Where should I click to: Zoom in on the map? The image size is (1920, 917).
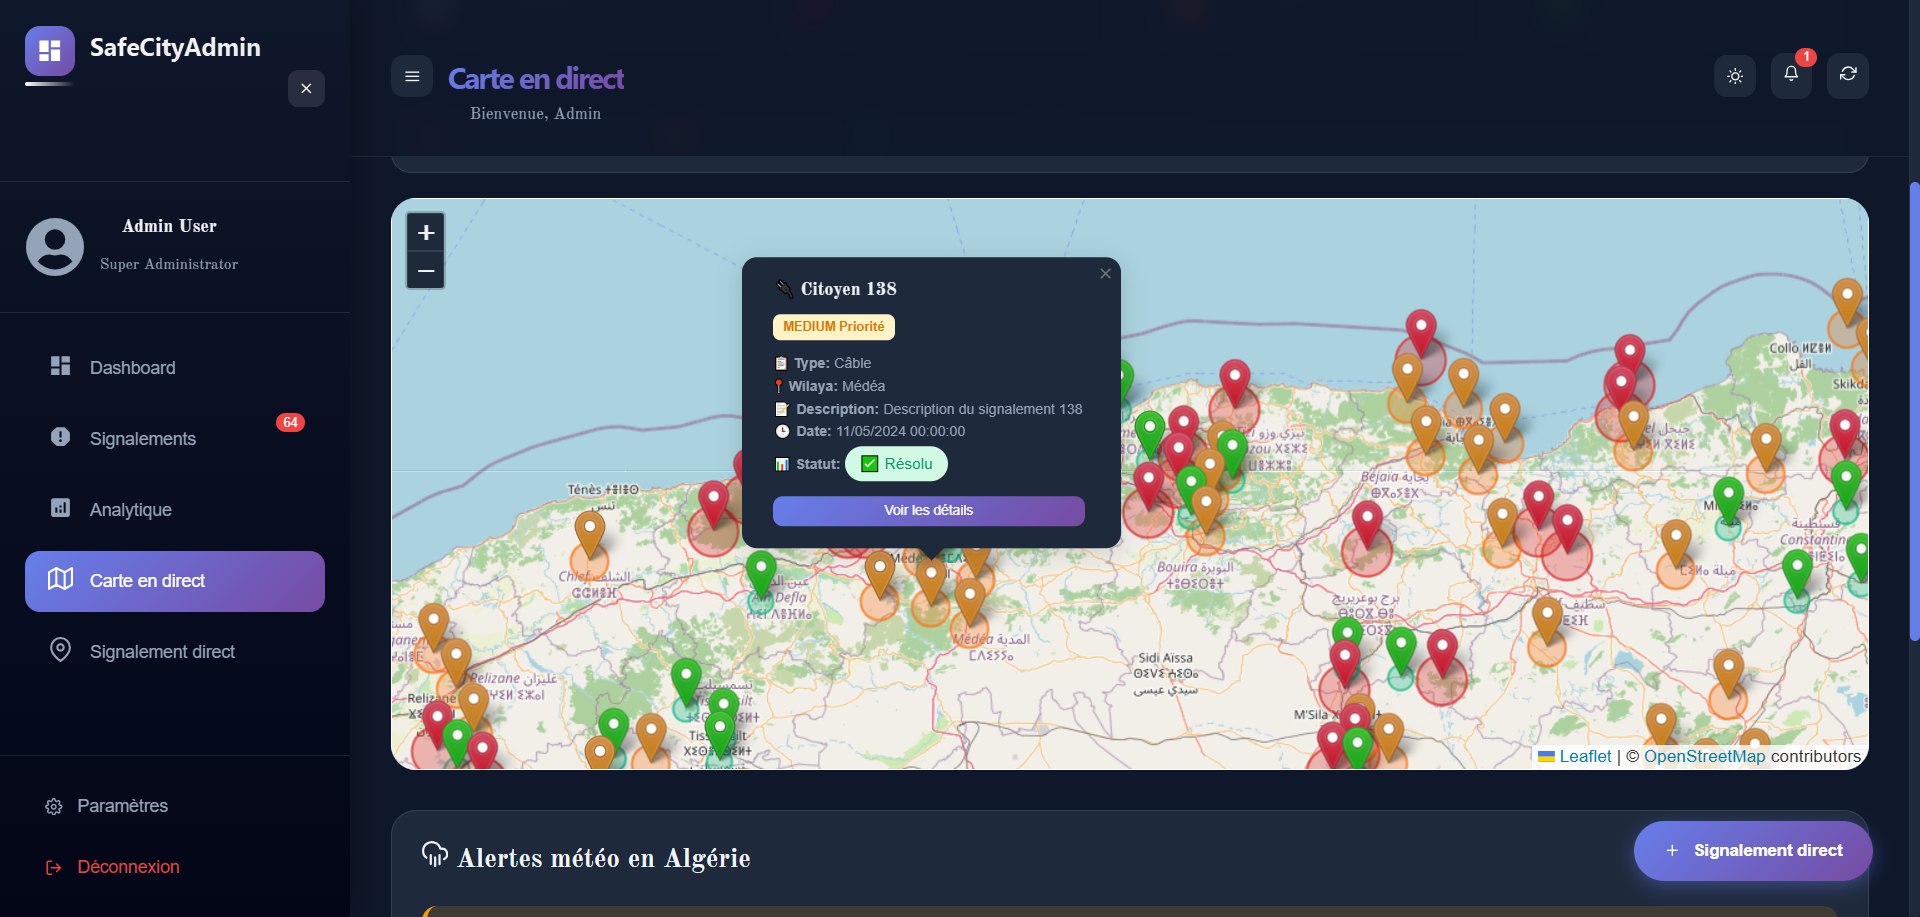coord(426,233)
